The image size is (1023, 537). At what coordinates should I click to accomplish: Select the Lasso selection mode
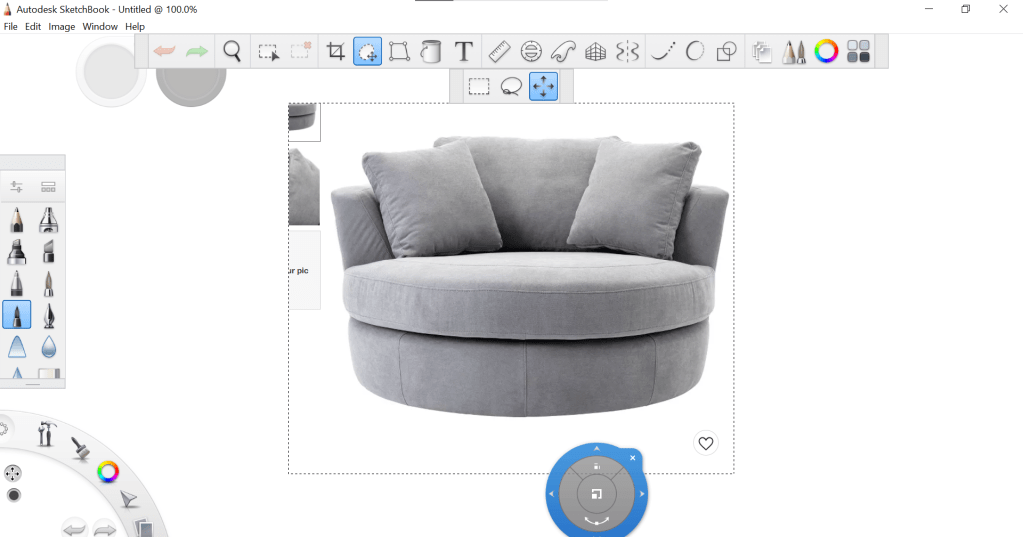pyautogui.click(x=511, y=87)
